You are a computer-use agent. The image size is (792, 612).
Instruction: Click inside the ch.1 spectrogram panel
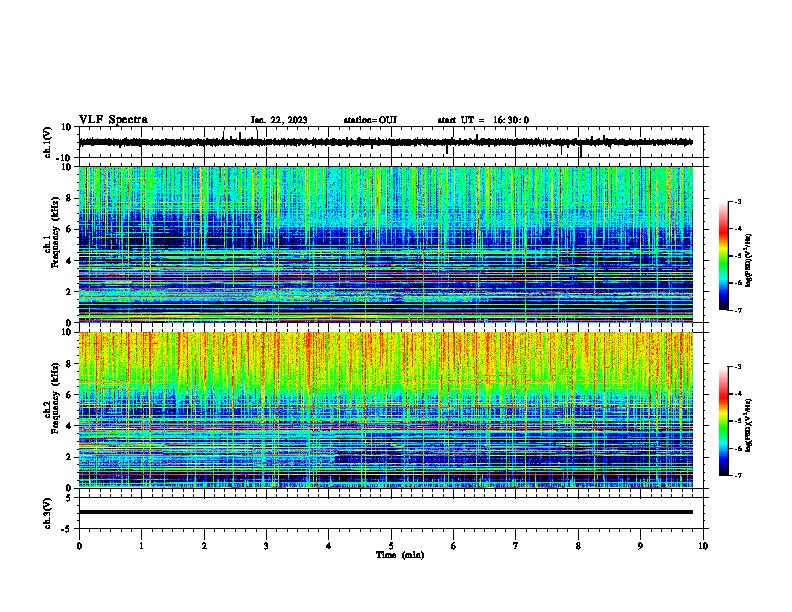(385, 244)
